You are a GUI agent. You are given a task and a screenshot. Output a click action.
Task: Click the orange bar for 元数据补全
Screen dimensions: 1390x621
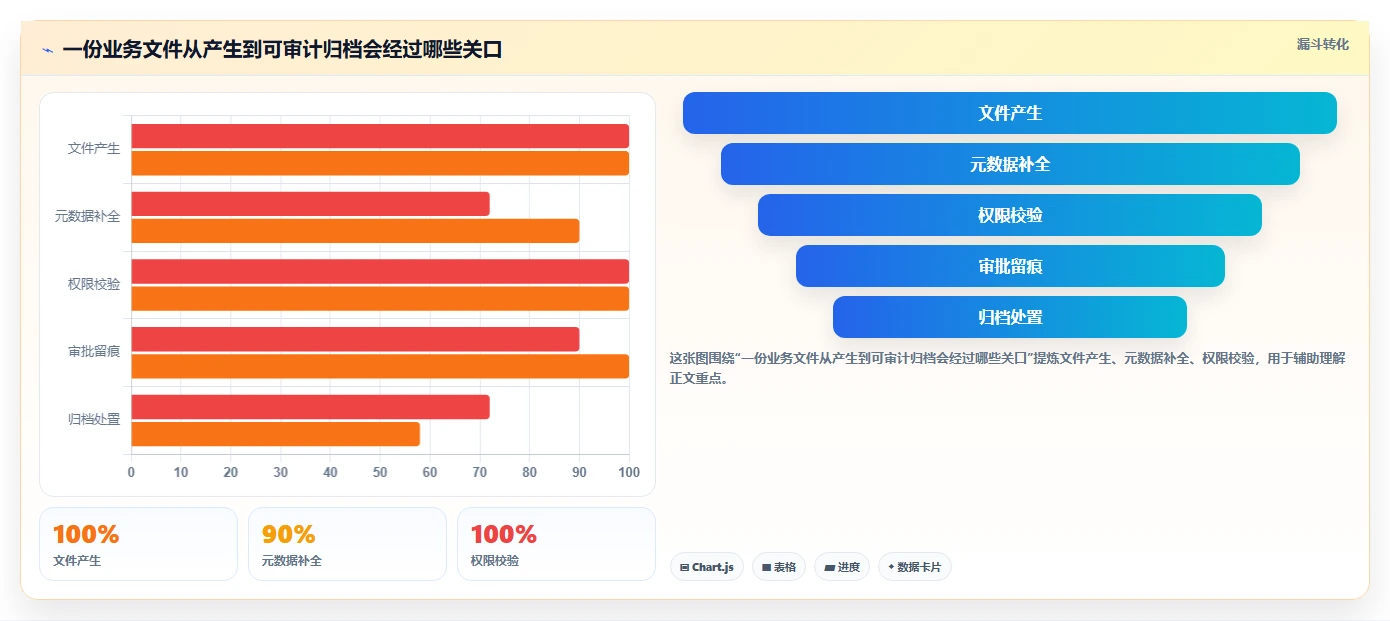[x=355, y=231]
